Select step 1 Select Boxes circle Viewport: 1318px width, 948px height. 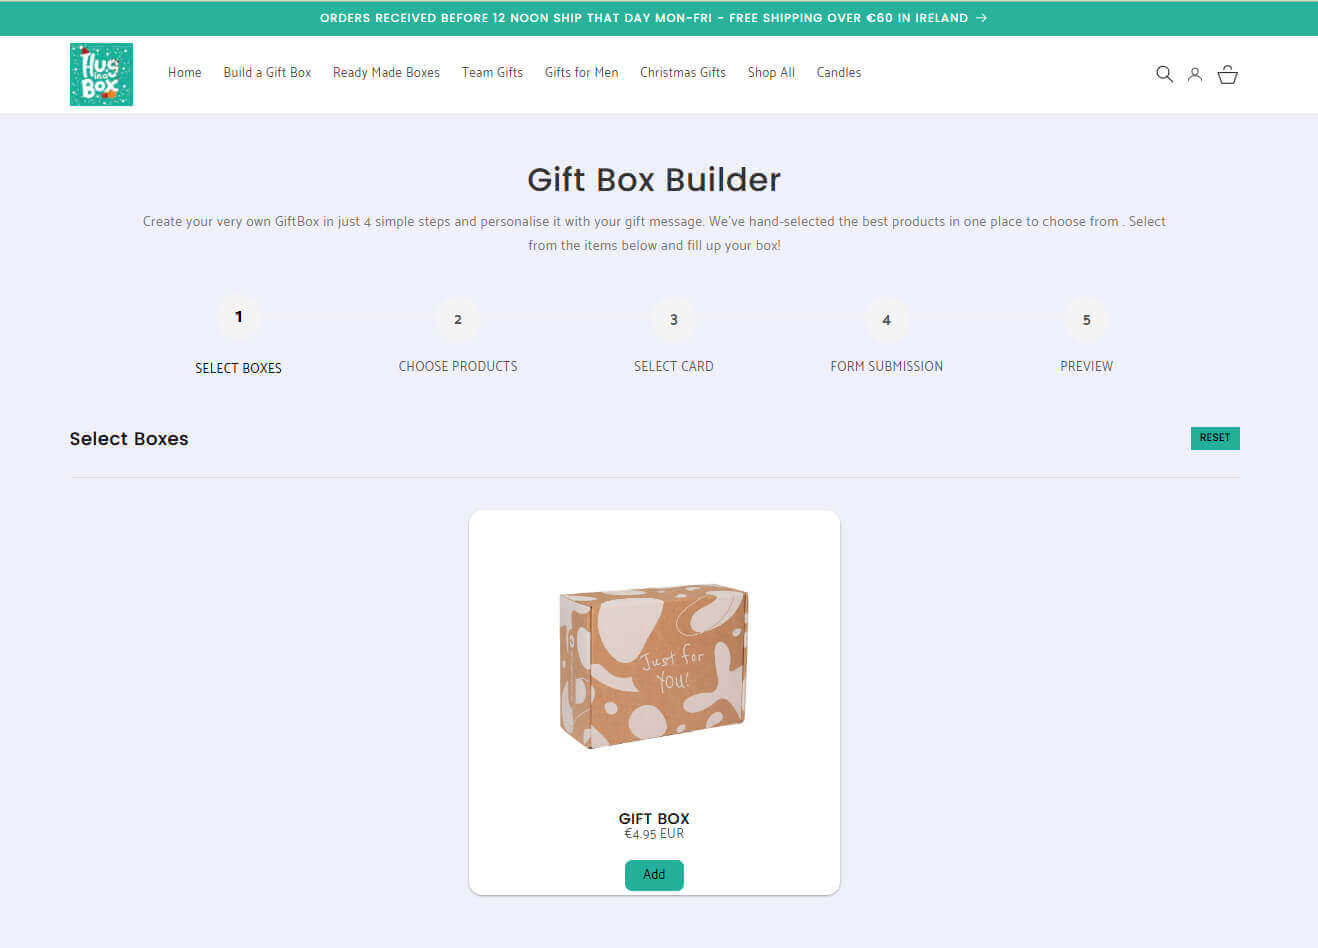[x=238, y=317]
